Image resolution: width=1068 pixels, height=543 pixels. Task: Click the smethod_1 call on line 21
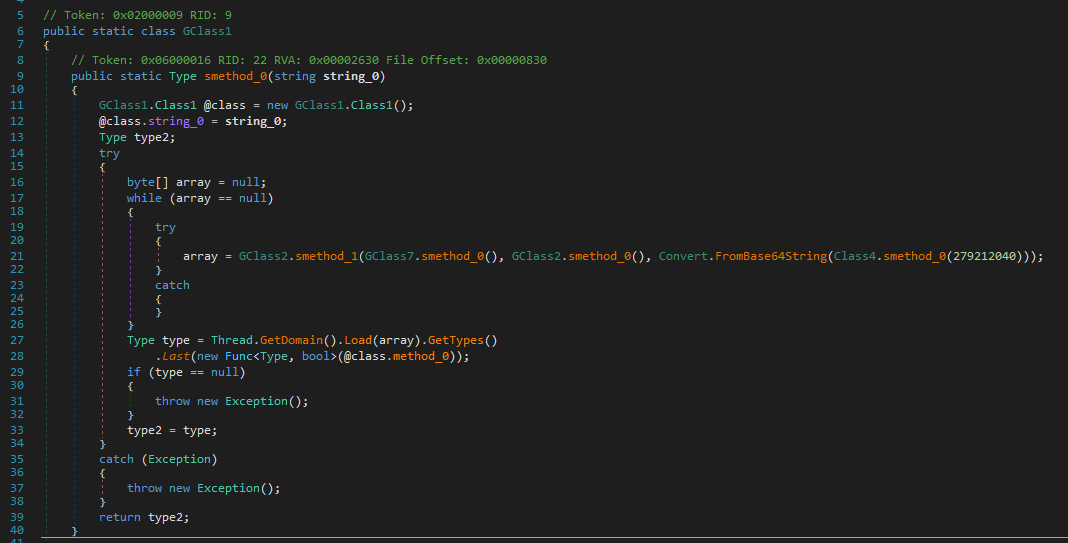(x=327, y=256)
